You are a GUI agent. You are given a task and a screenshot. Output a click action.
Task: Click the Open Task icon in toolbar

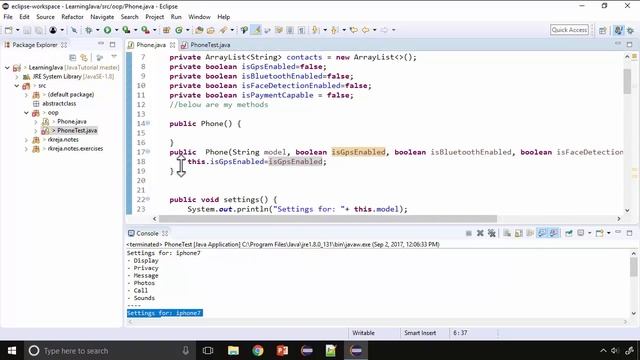point(211,30)
